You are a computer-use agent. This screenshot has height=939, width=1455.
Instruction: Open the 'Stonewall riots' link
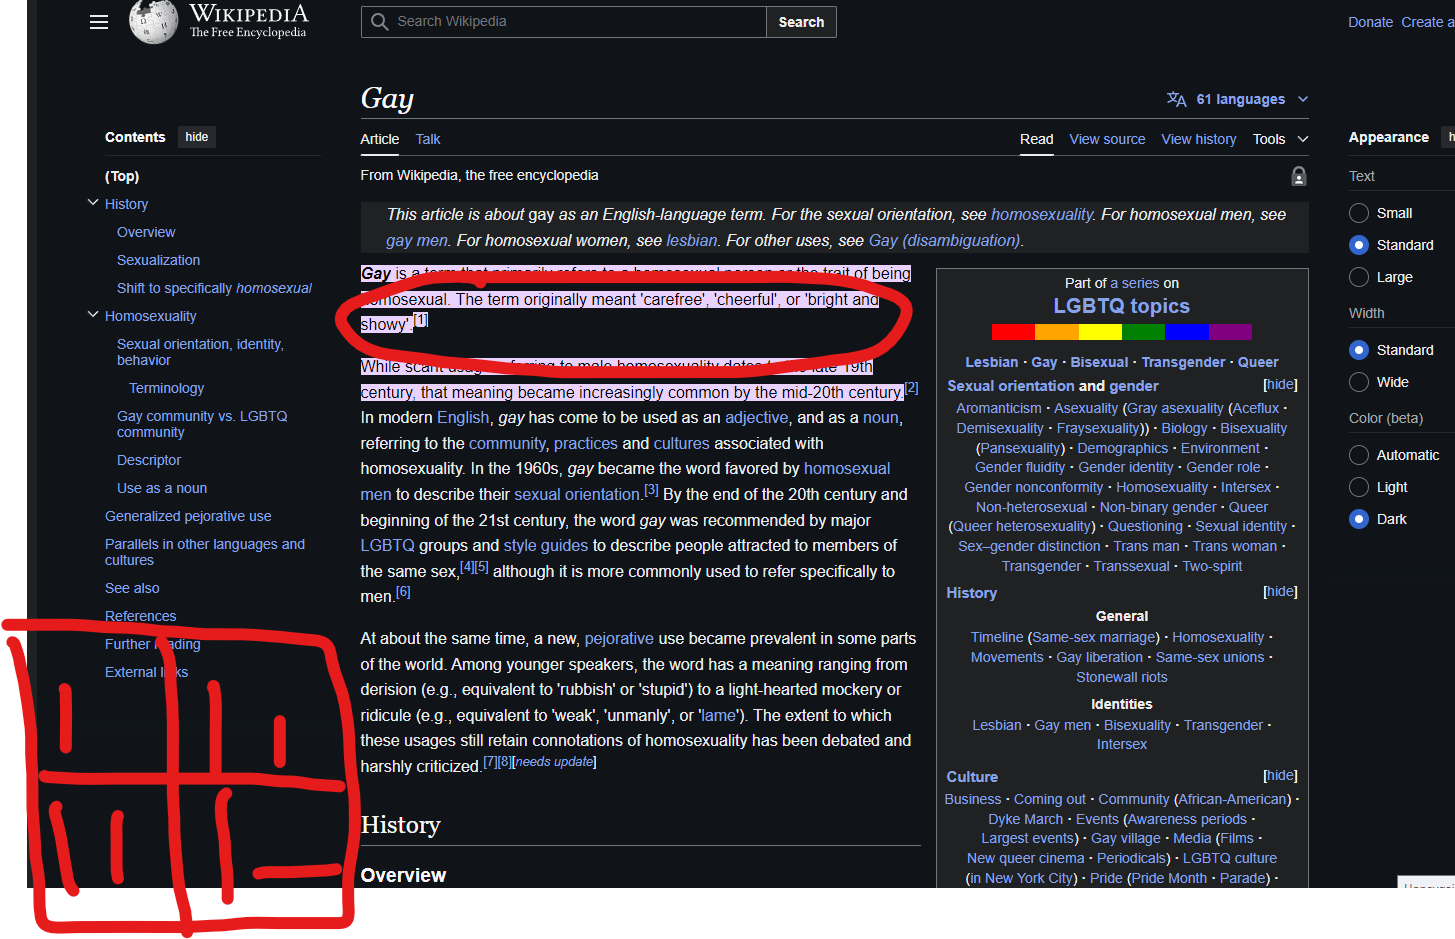click(1121, 677)
